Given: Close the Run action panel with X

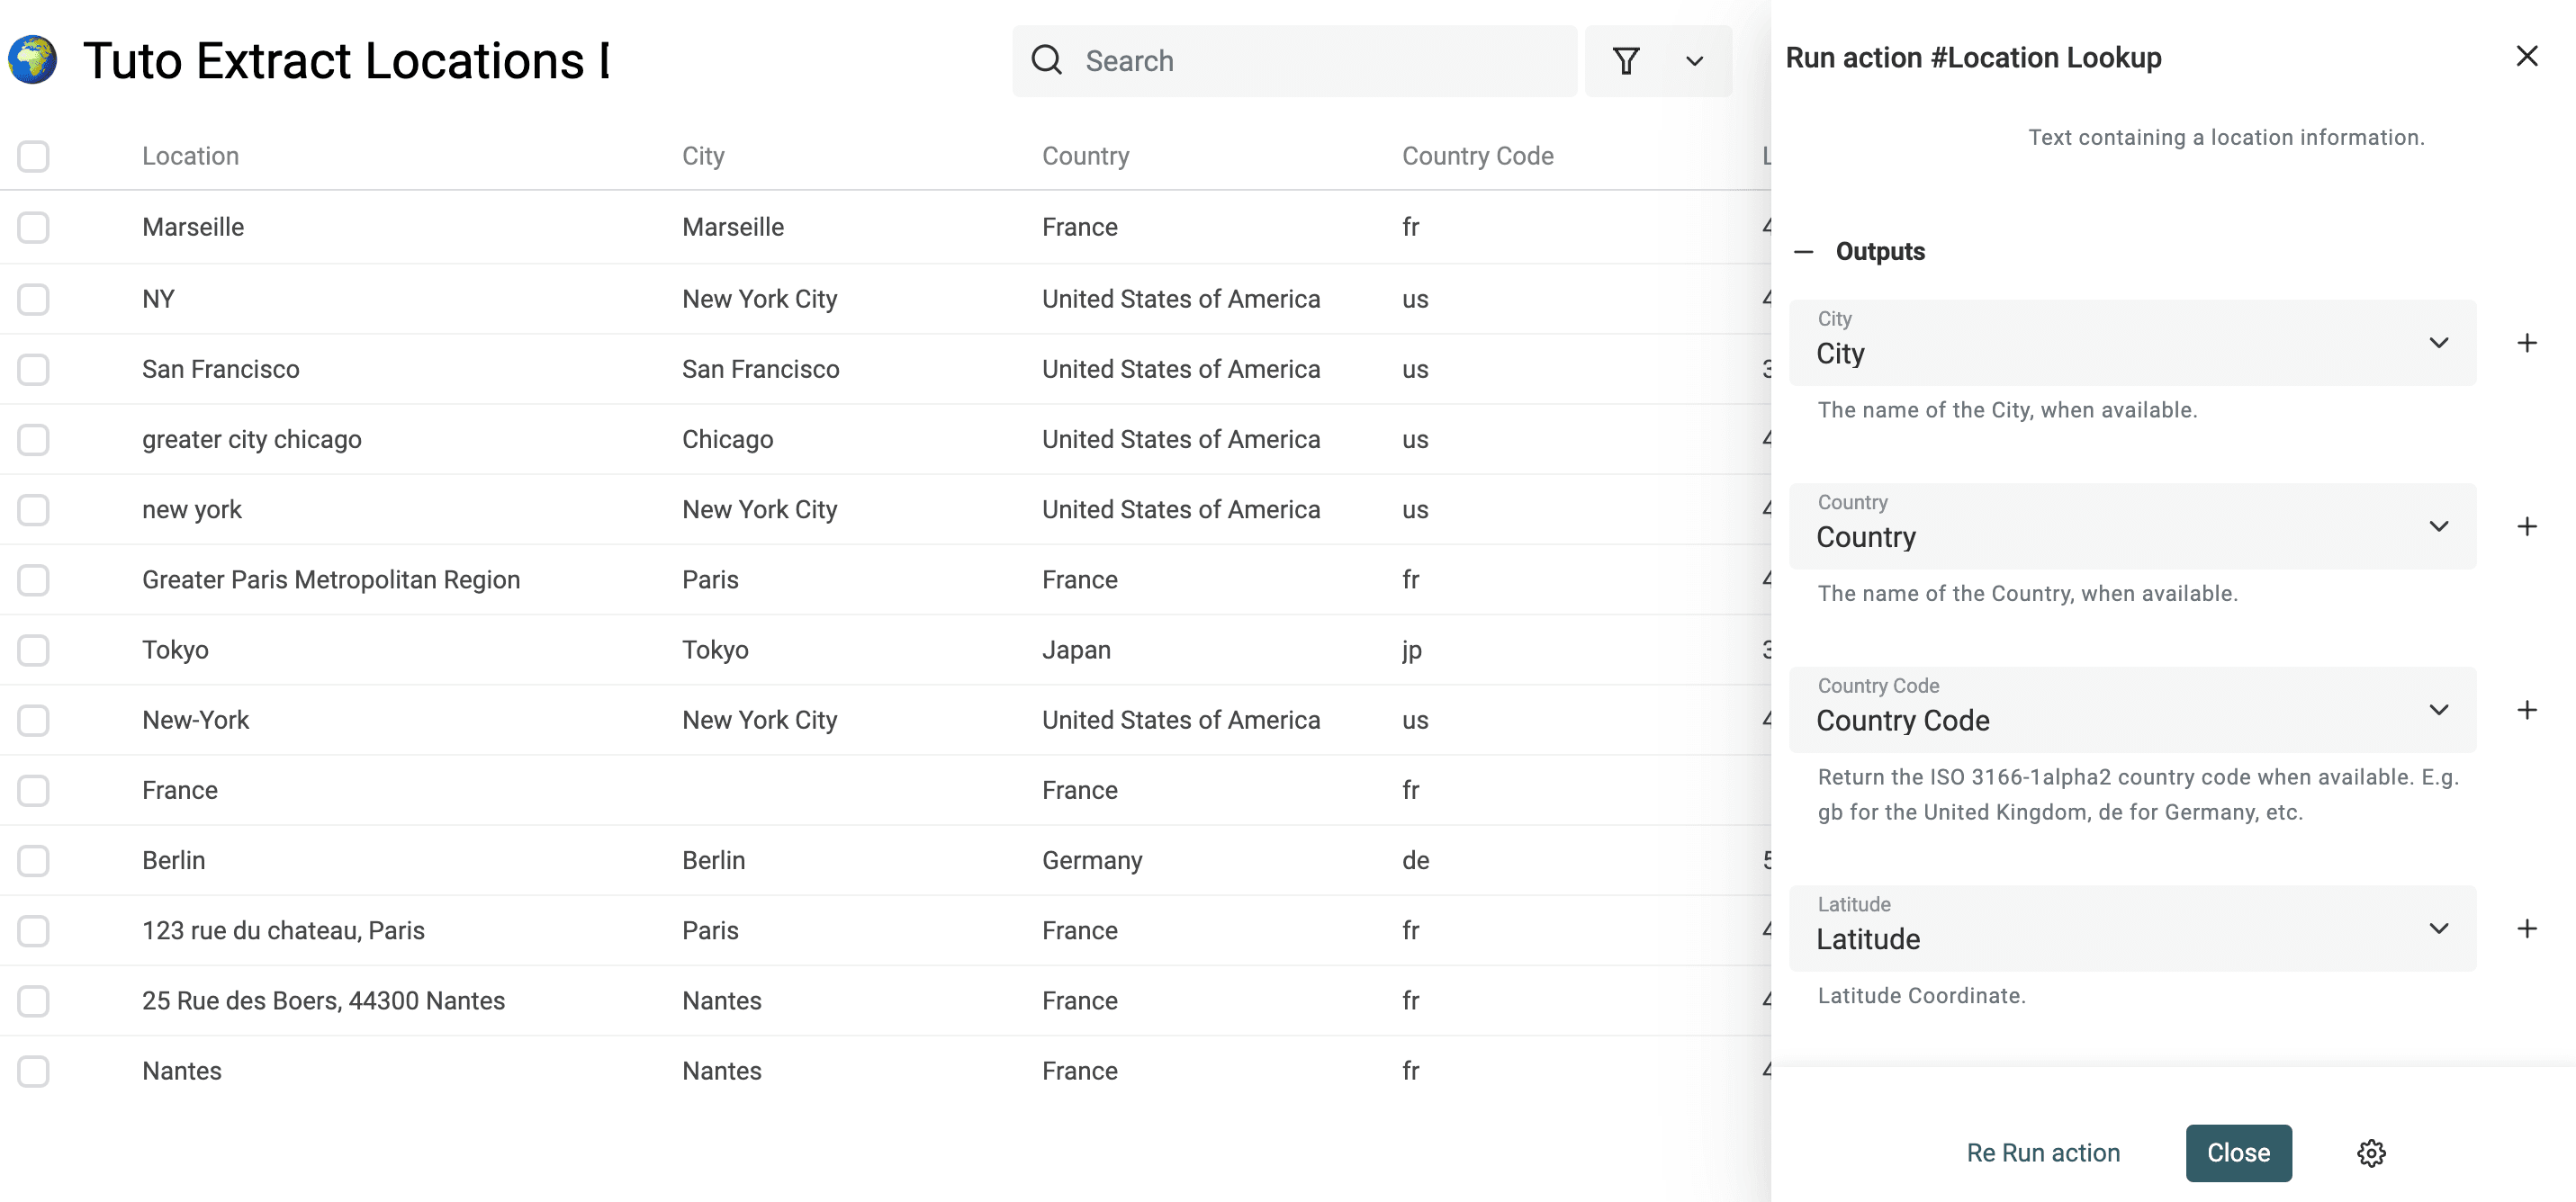Looking at the screenshot, I should [2526, 56].
